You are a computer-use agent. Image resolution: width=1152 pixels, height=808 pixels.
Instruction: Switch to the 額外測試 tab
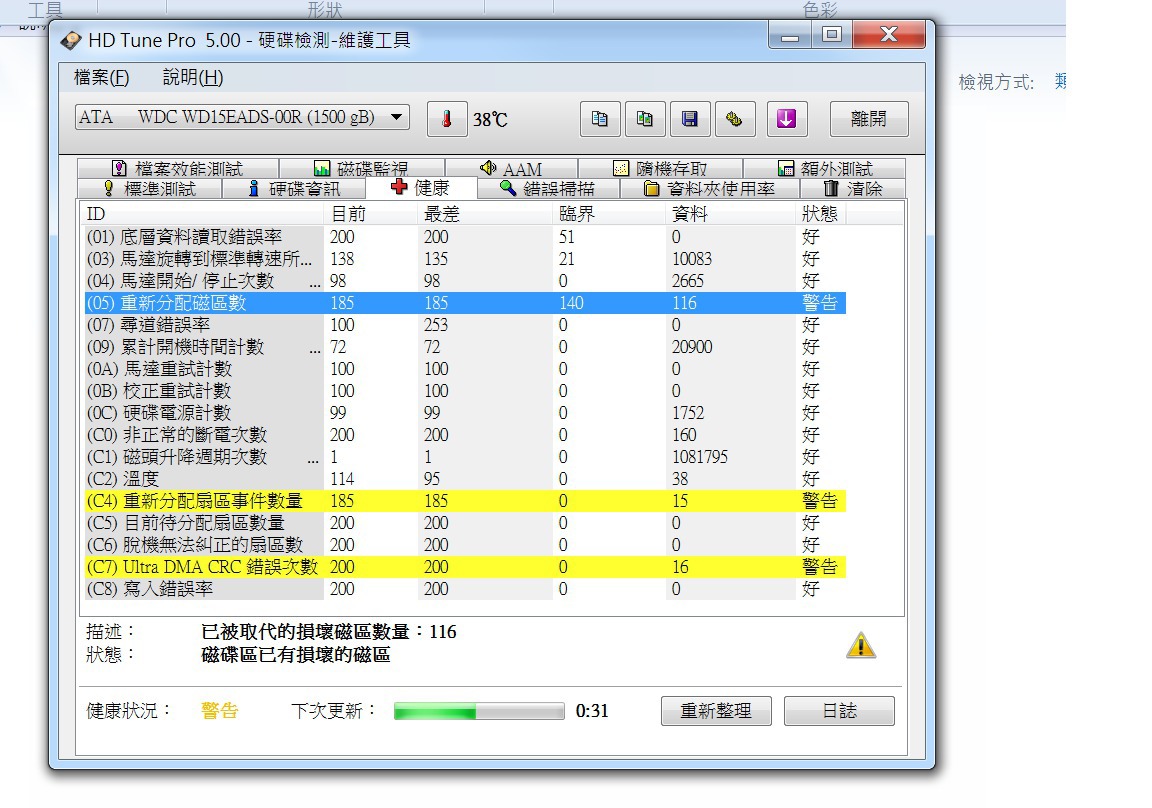click(x=824, y=168)
